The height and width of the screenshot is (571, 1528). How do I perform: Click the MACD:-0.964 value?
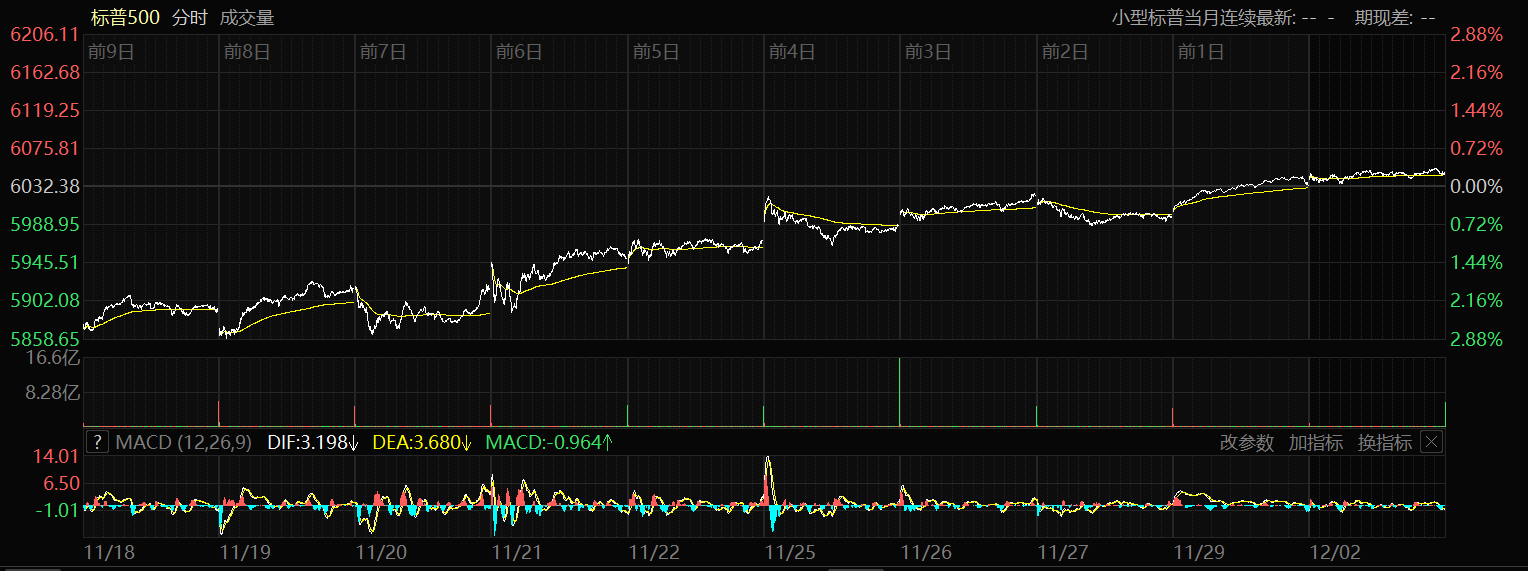click(549, 442)
